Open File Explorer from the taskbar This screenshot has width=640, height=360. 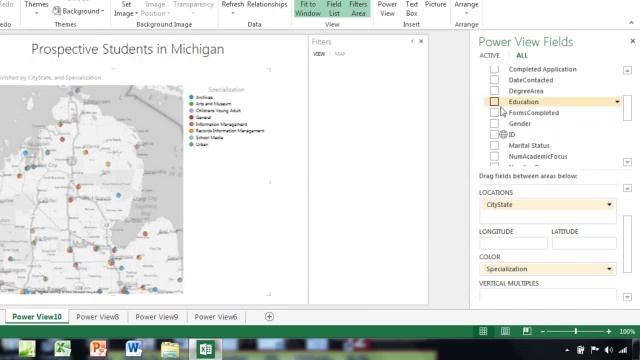170,349
